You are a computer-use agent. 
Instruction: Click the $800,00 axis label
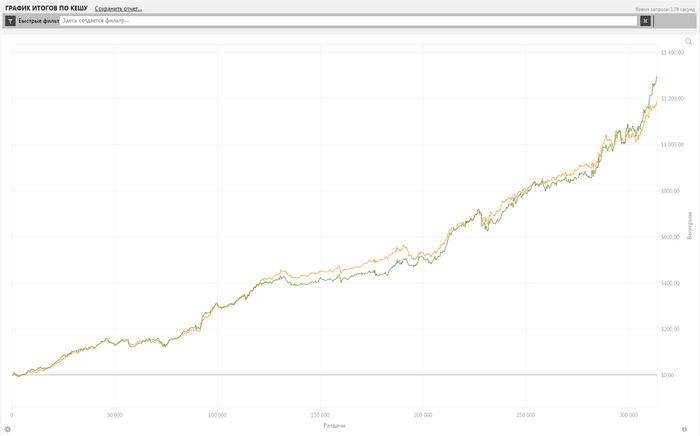671,191
